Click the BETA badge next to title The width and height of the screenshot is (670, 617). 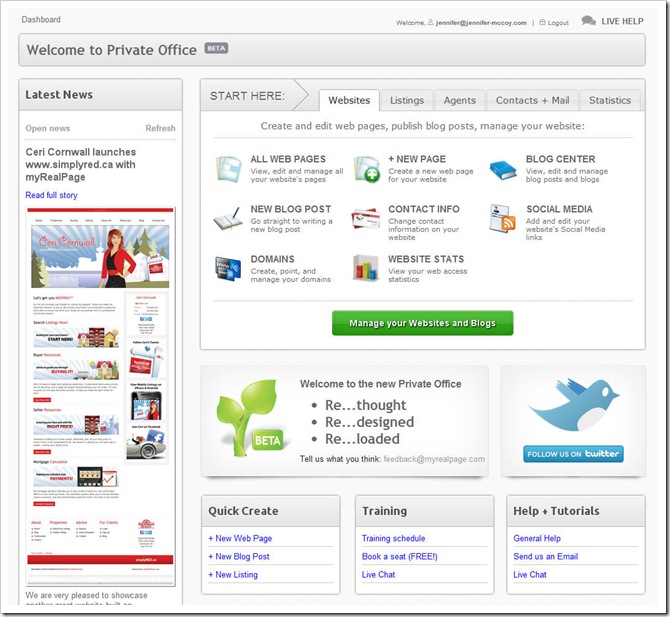(216, 48)
